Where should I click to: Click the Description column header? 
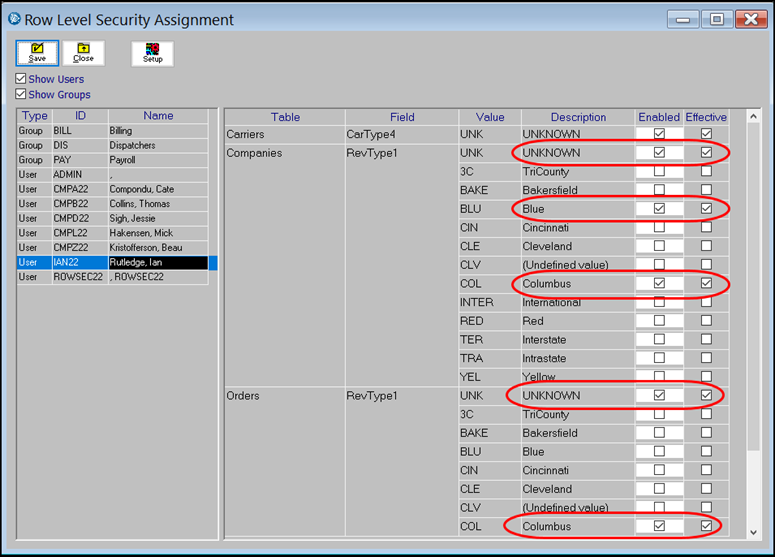point(577,117)
